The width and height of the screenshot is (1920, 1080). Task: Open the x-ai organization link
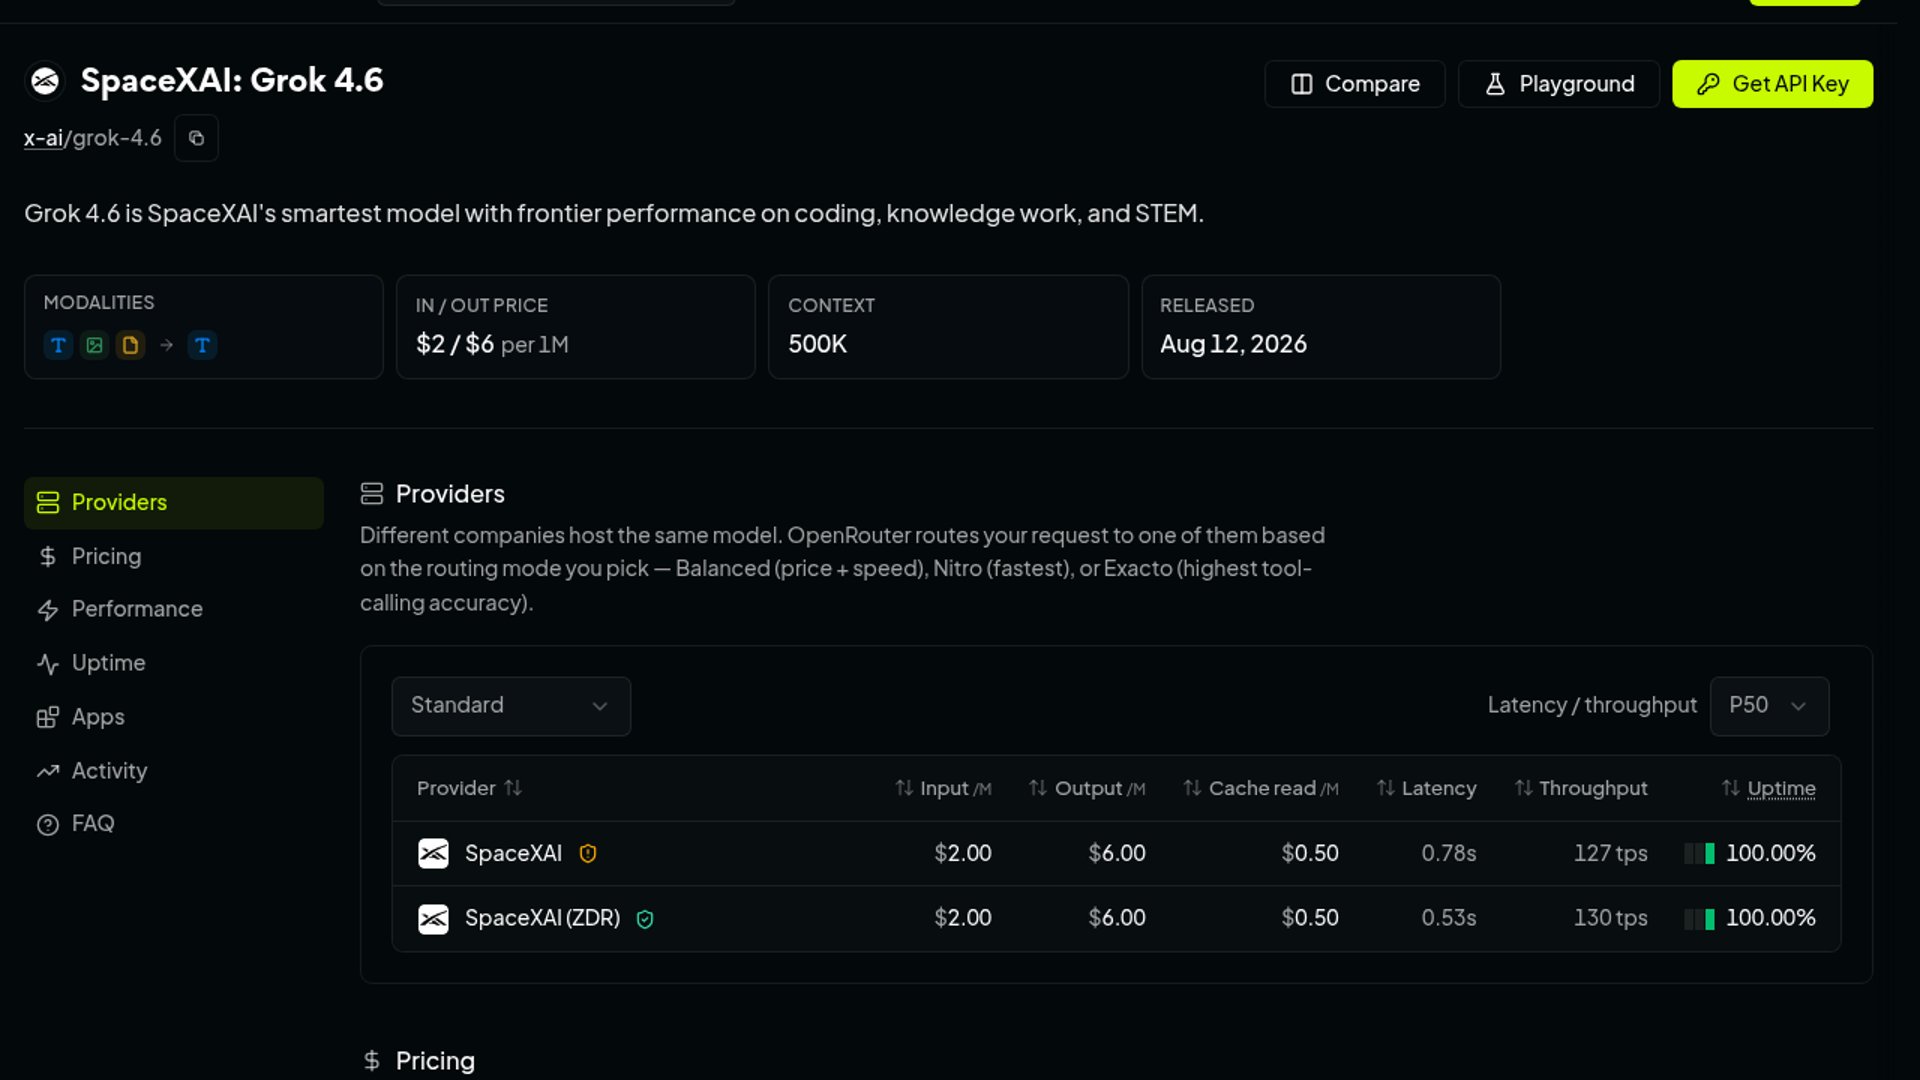[x=43, y=138]
